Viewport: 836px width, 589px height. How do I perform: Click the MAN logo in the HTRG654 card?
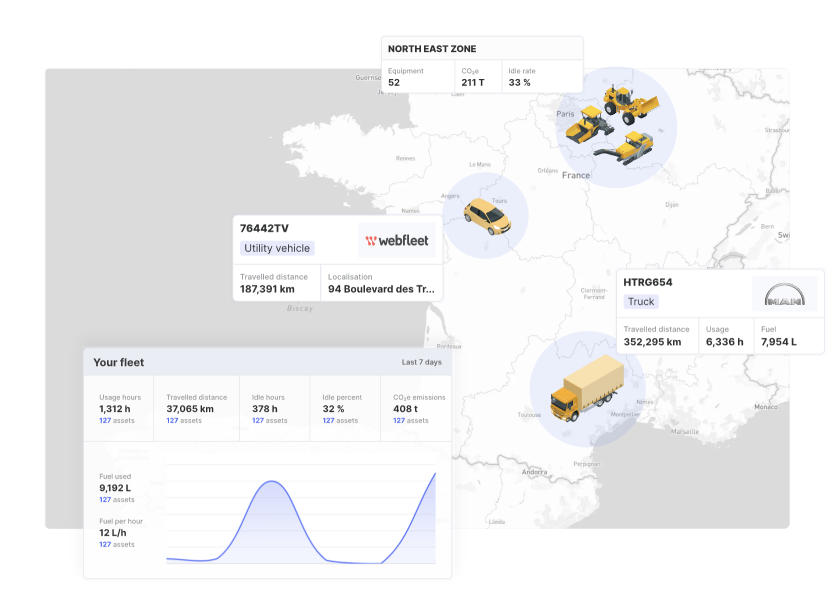tap(783, 294)
